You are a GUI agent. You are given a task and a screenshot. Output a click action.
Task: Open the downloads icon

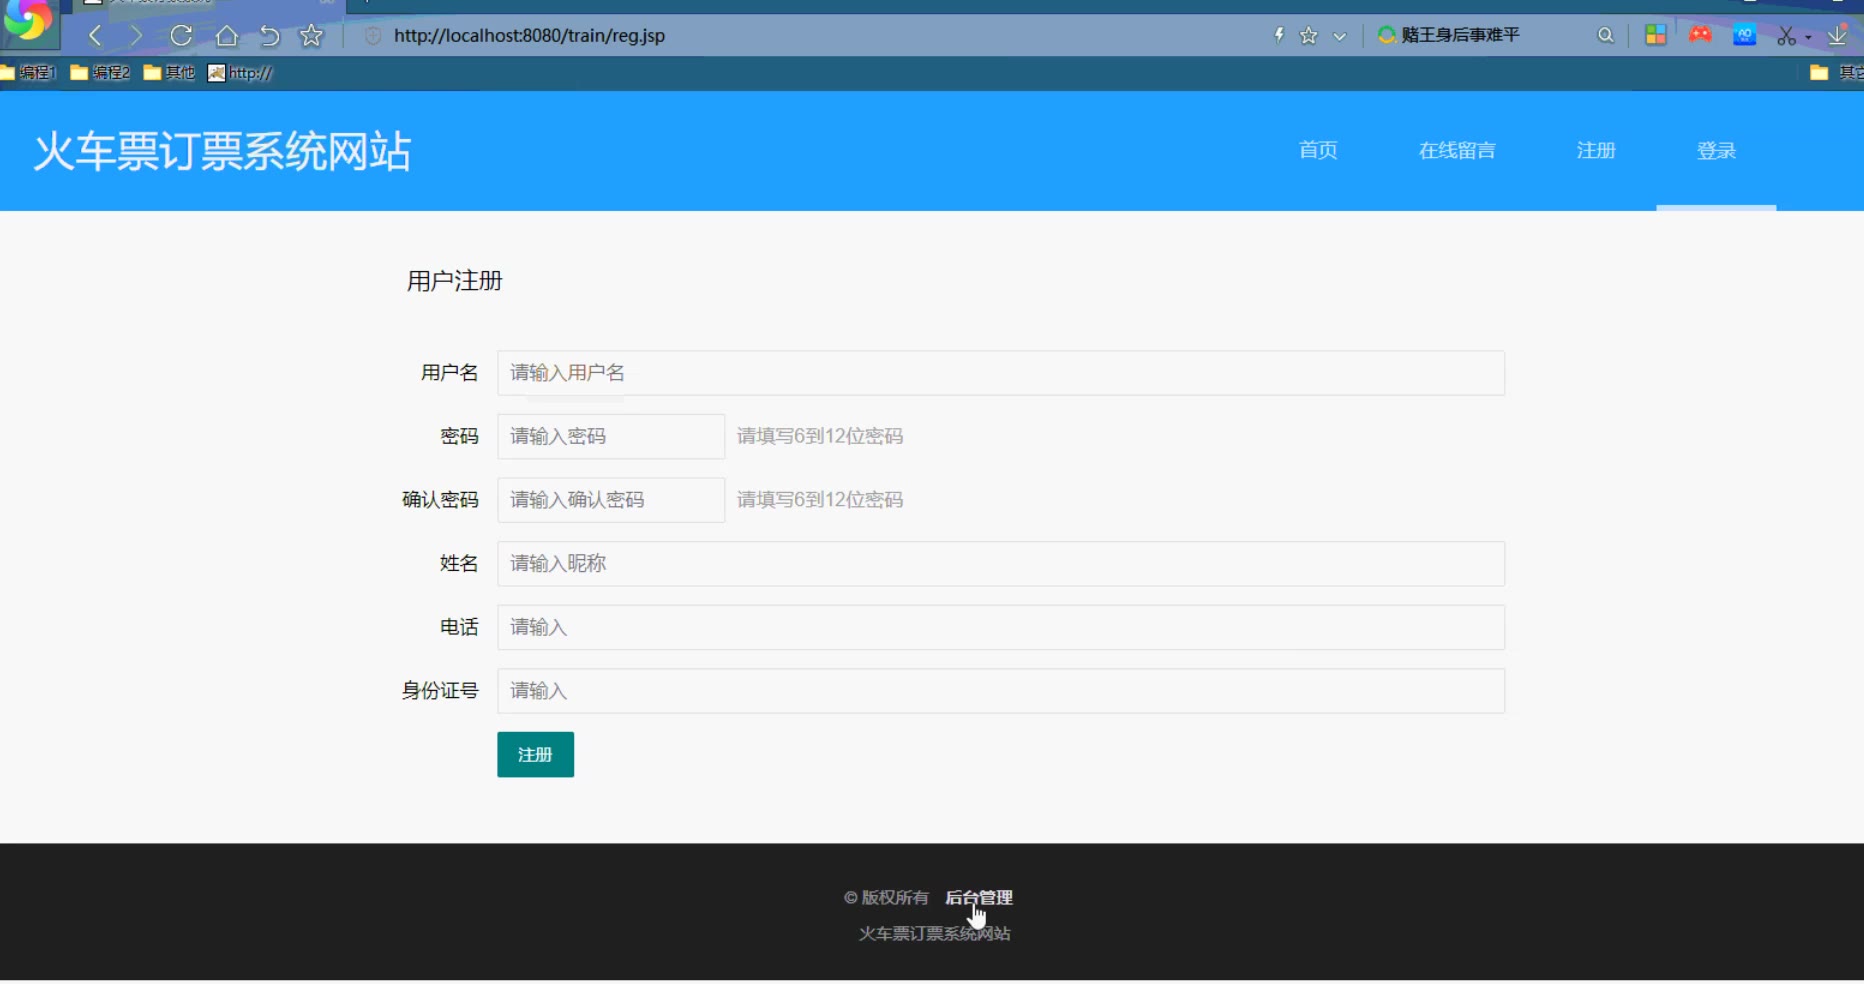[x=1838, y=35]
